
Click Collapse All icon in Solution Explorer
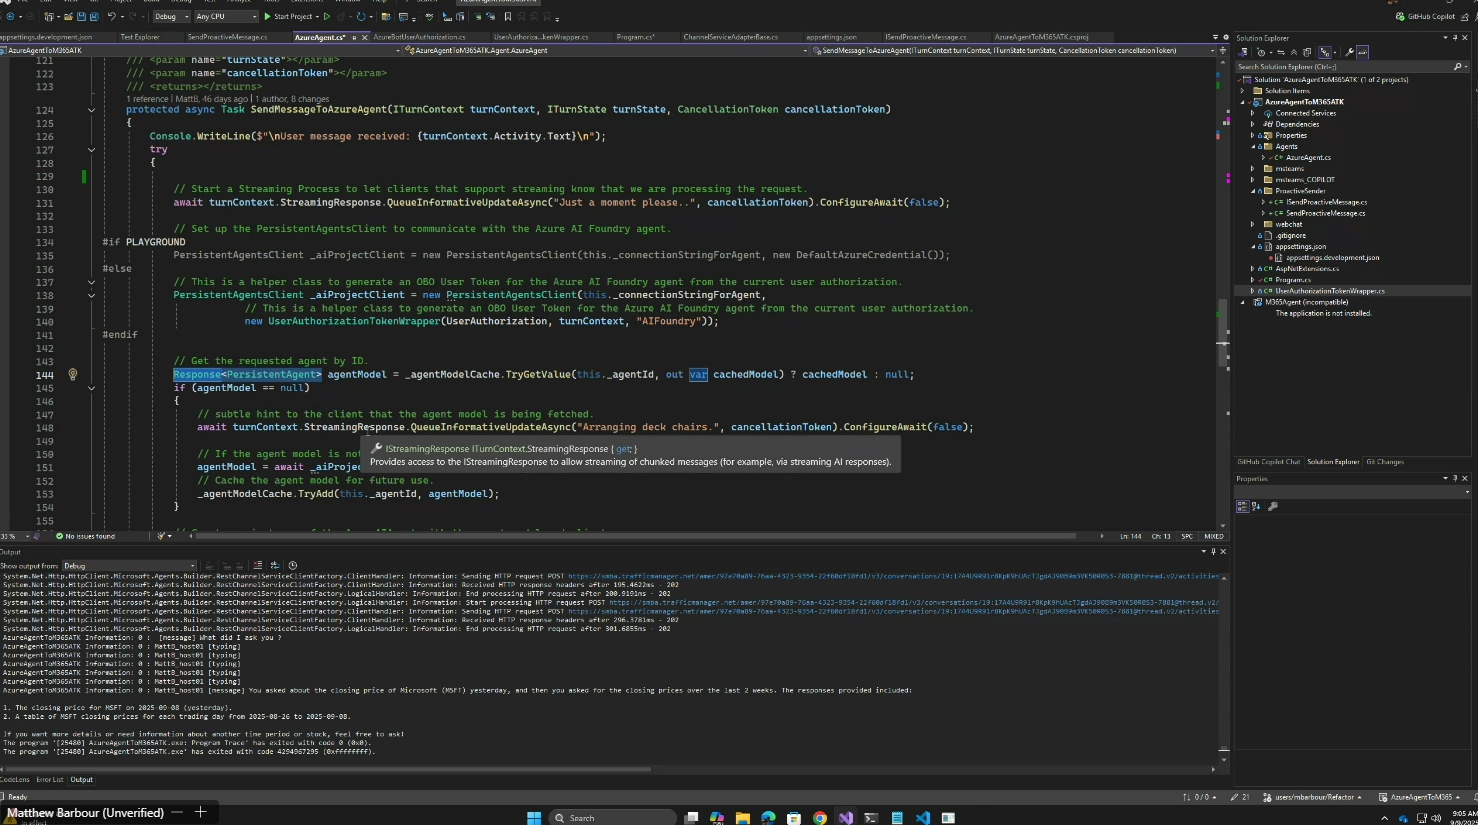tap(1294, 52)
